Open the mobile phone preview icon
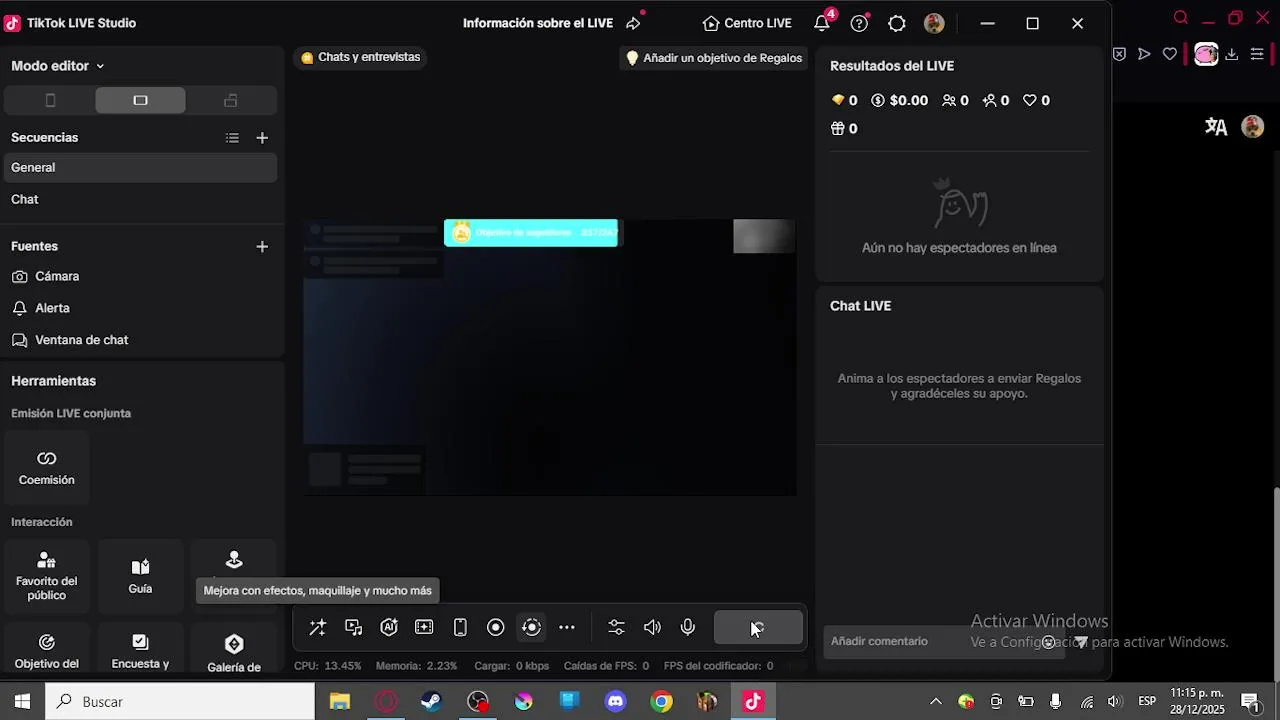Viewport: 1280px width, 720px height. click(x=460, y=627)
